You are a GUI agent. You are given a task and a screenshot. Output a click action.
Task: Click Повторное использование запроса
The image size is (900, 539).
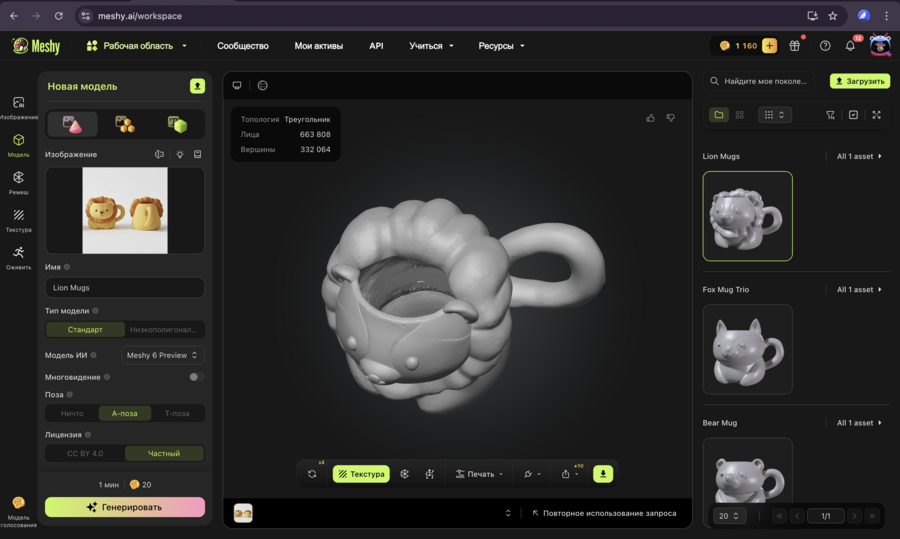604,513
